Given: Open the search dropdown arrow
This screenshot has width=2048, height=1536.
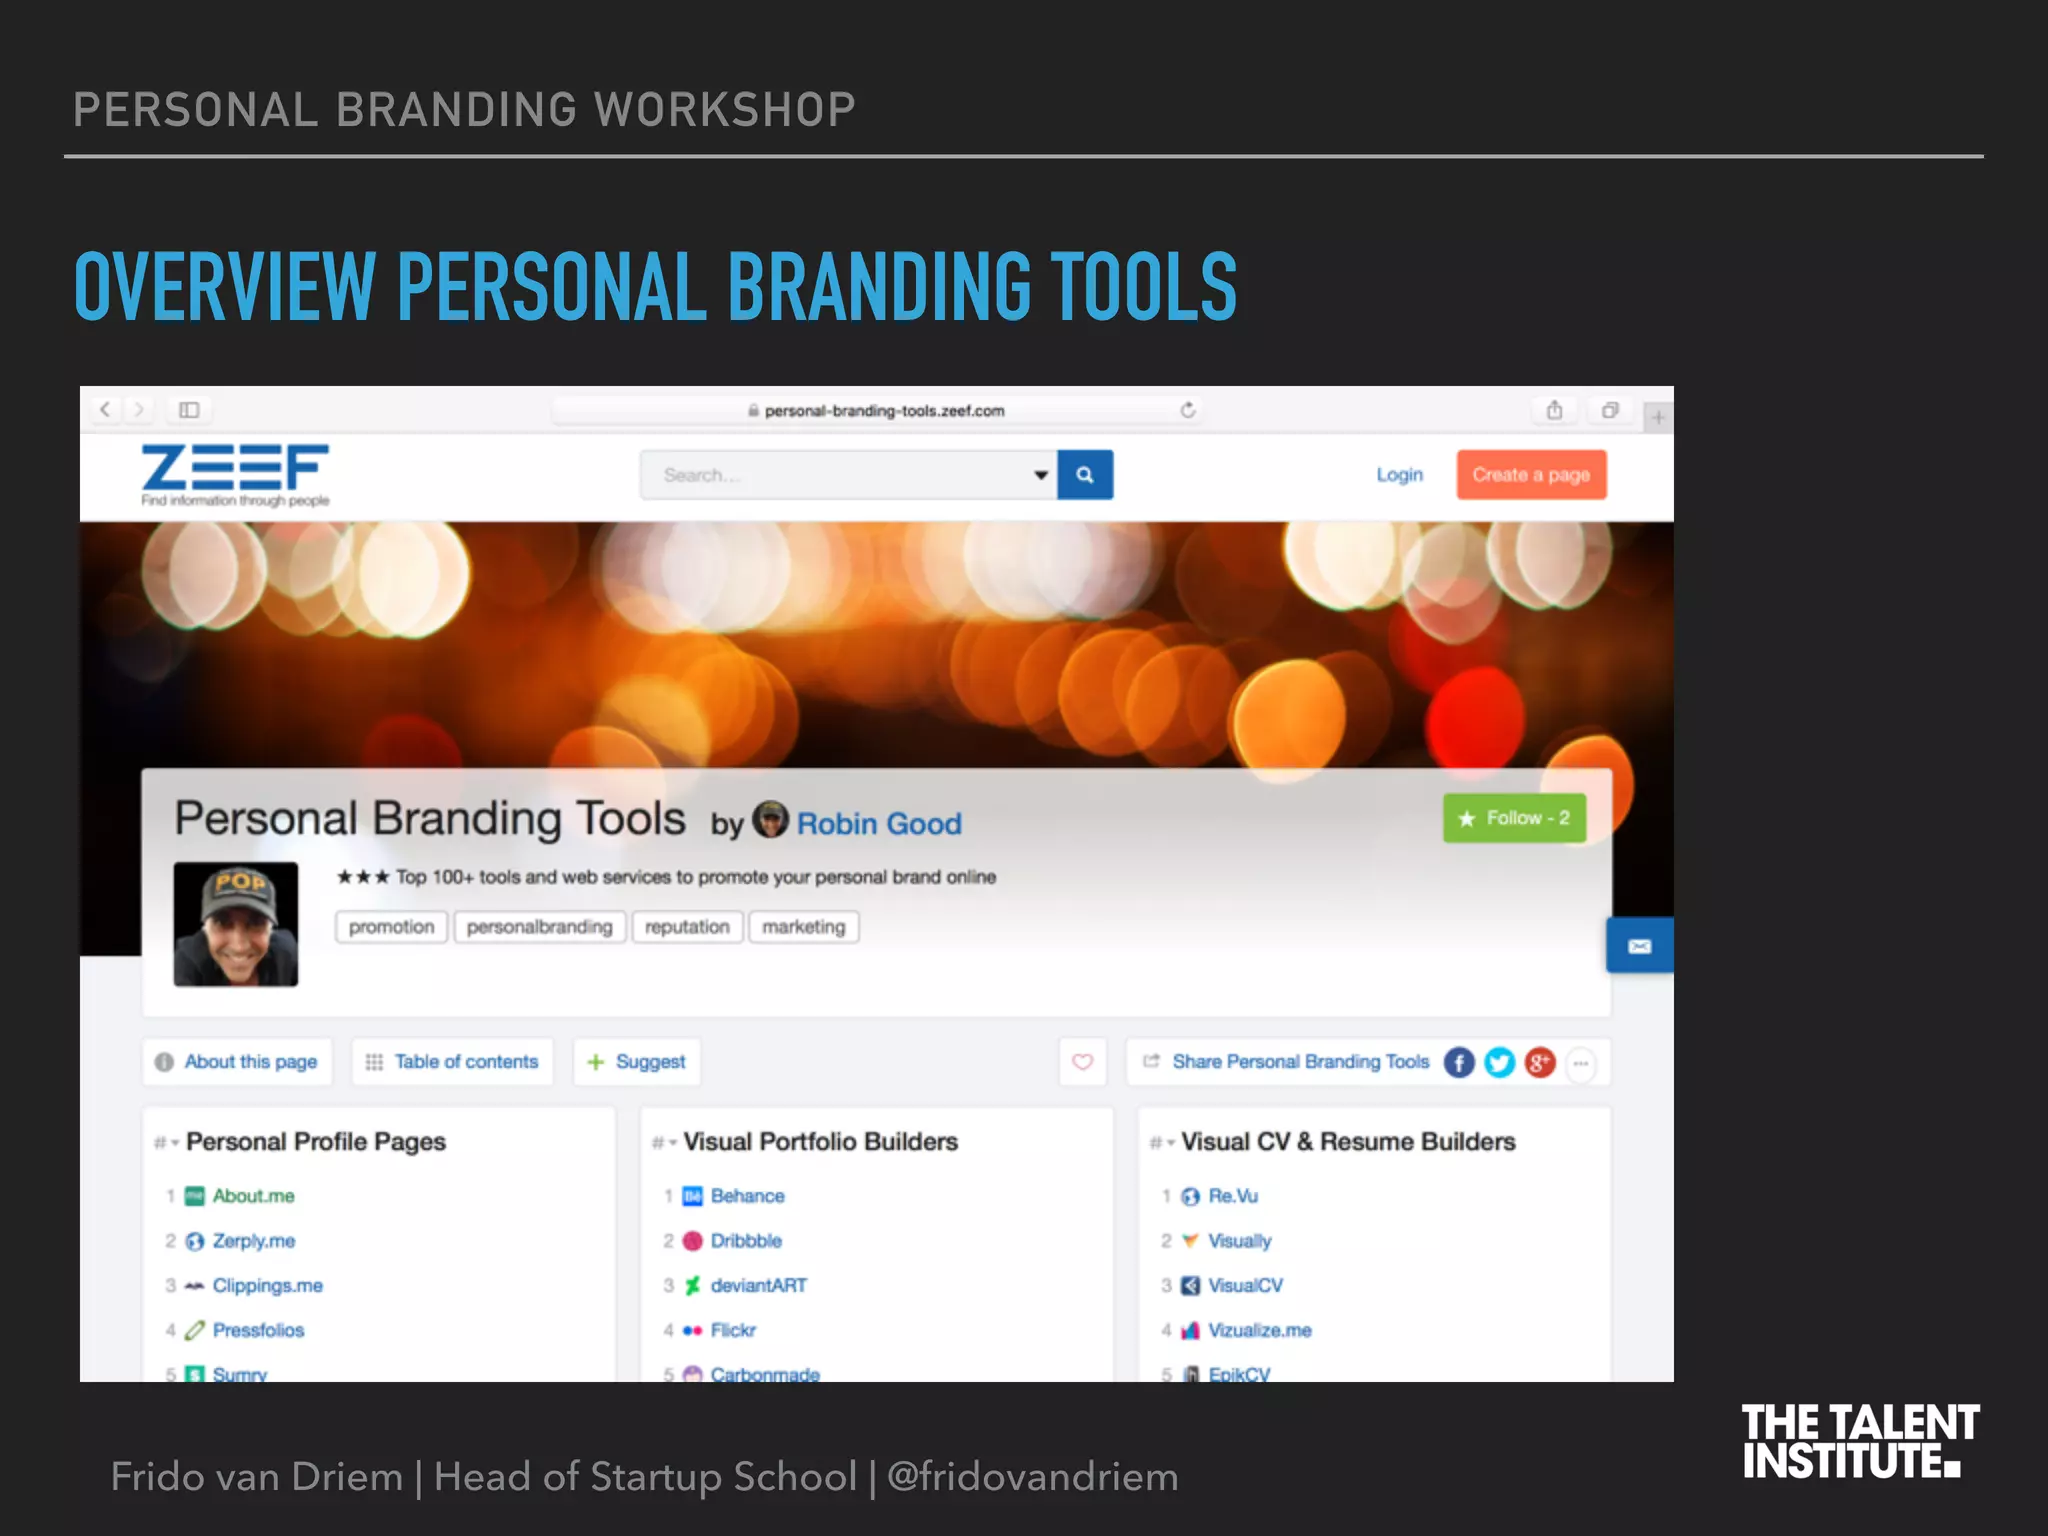Looking at the screenshot, I should click(x=1040, y=475).
